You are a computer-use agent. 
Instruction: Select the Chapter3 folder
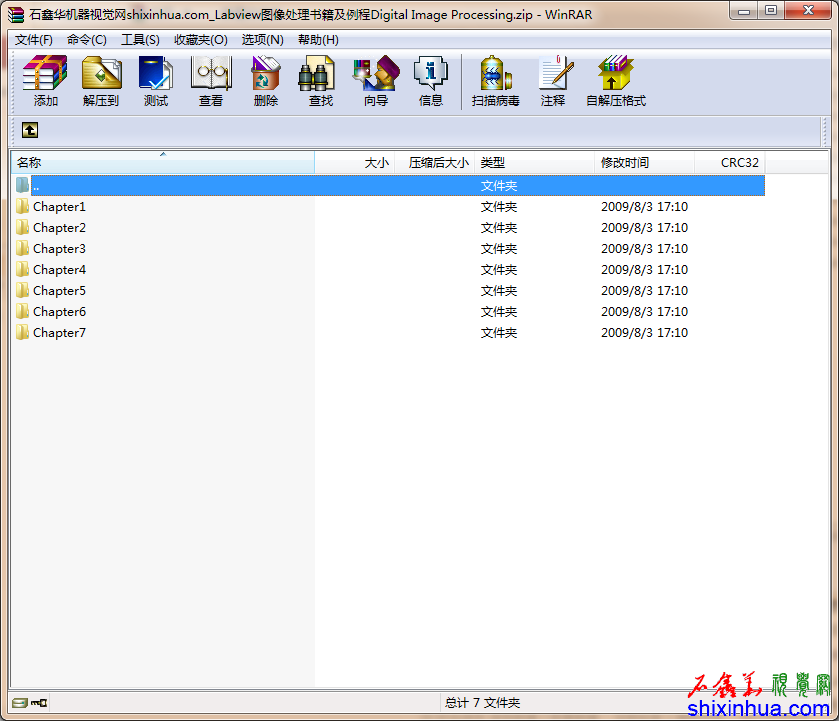point(59,249)
